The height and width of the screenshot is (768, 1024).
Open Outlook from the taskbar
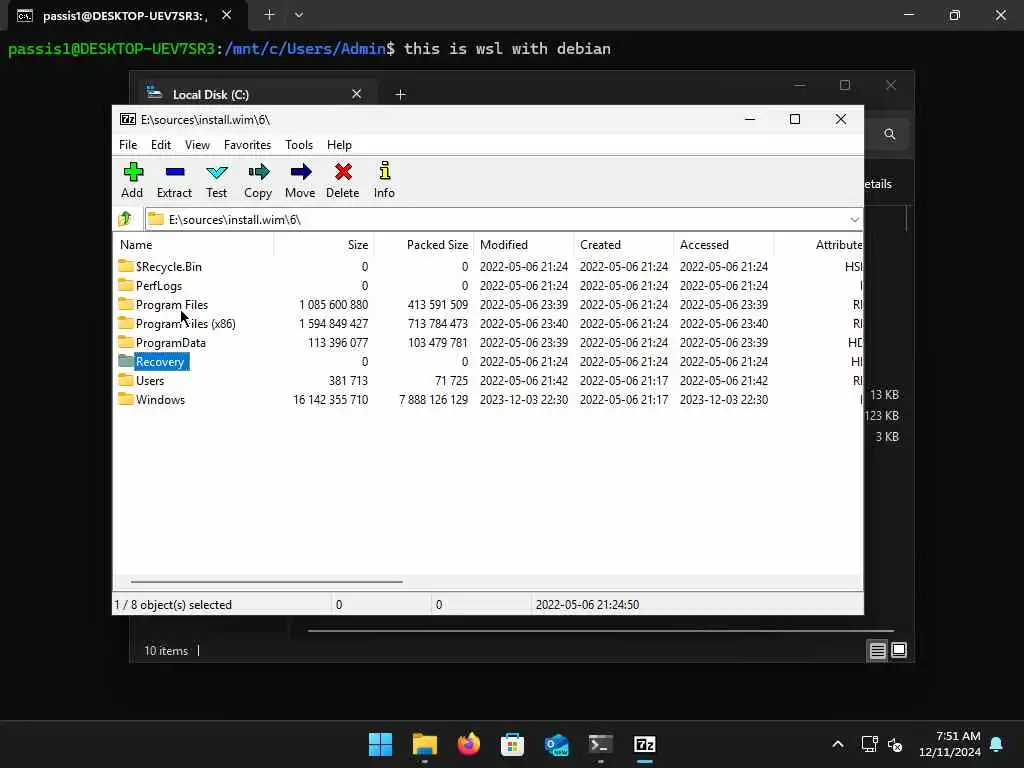pos(556,744)
